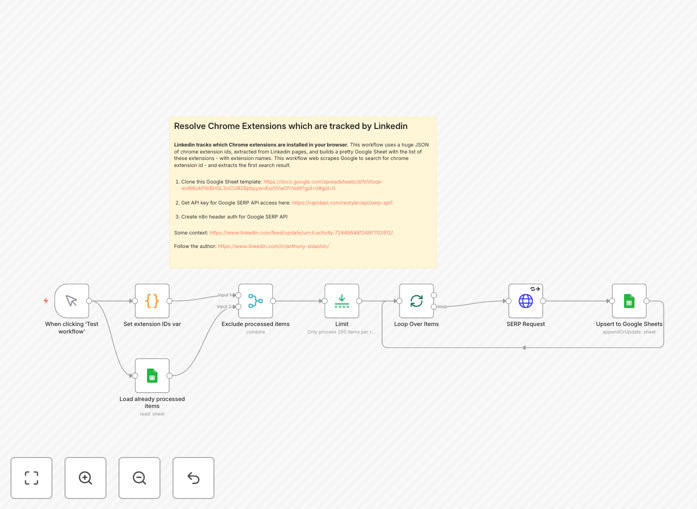Click the 'Loop Over Items' label
The image size is (697, 509).
(417, 324)
